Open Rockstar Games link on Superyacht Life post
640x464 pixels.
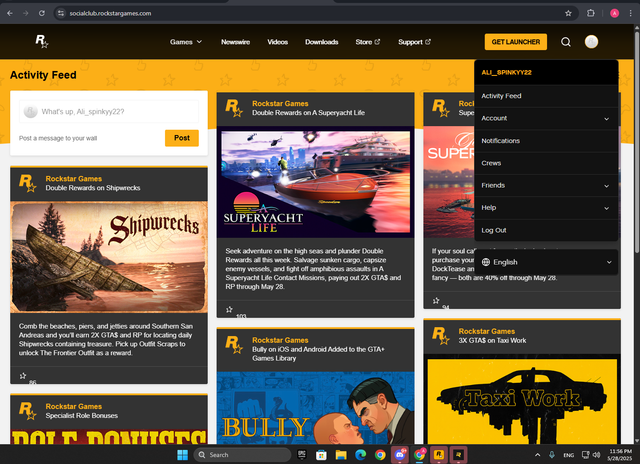pos(280,104)
